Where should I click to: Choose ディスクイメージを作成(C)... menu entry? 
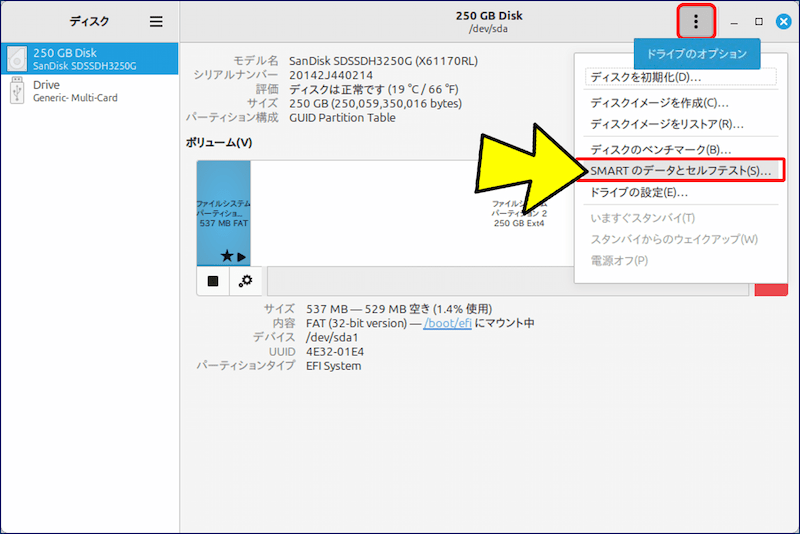[681, 103]
